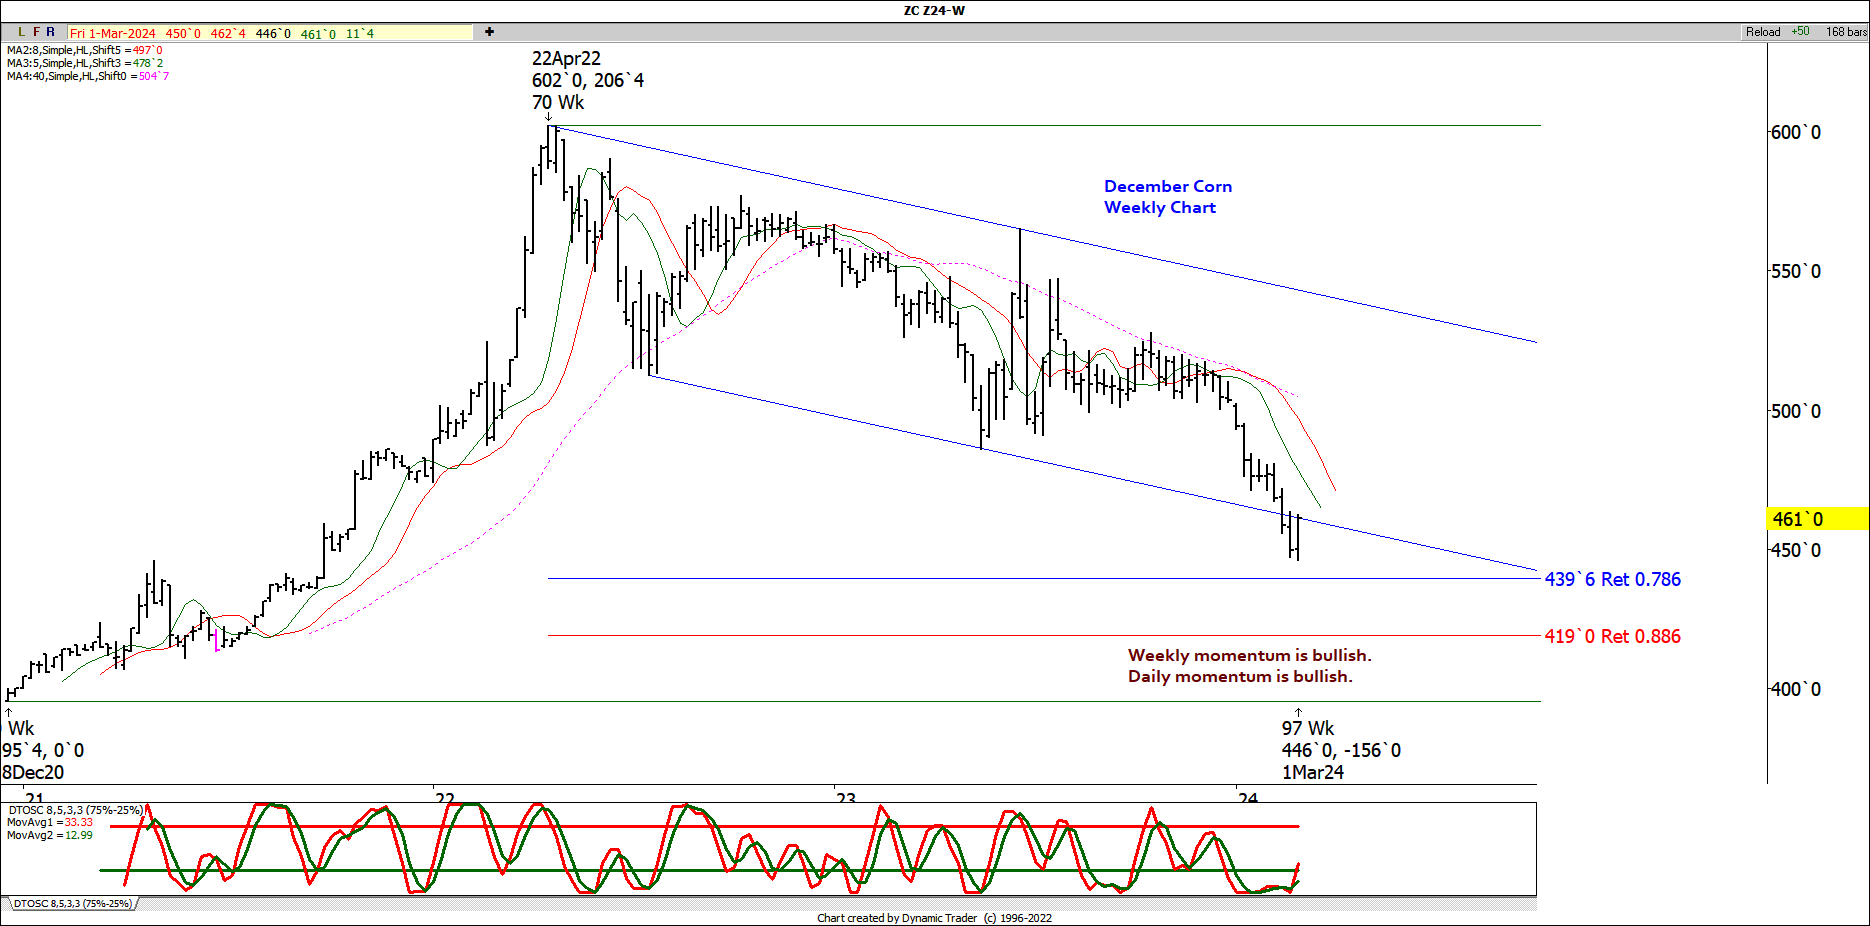Click the low value 446`0 in data bar
Screen dimensions: 1870x926
(273, 33)
